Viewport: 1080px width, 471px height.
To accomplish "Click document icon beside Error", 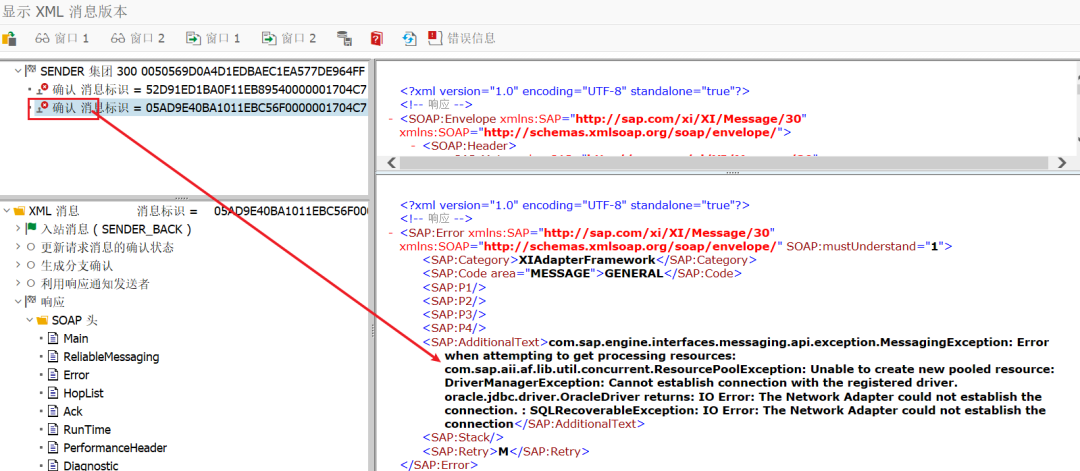I will tap(53, 375).
